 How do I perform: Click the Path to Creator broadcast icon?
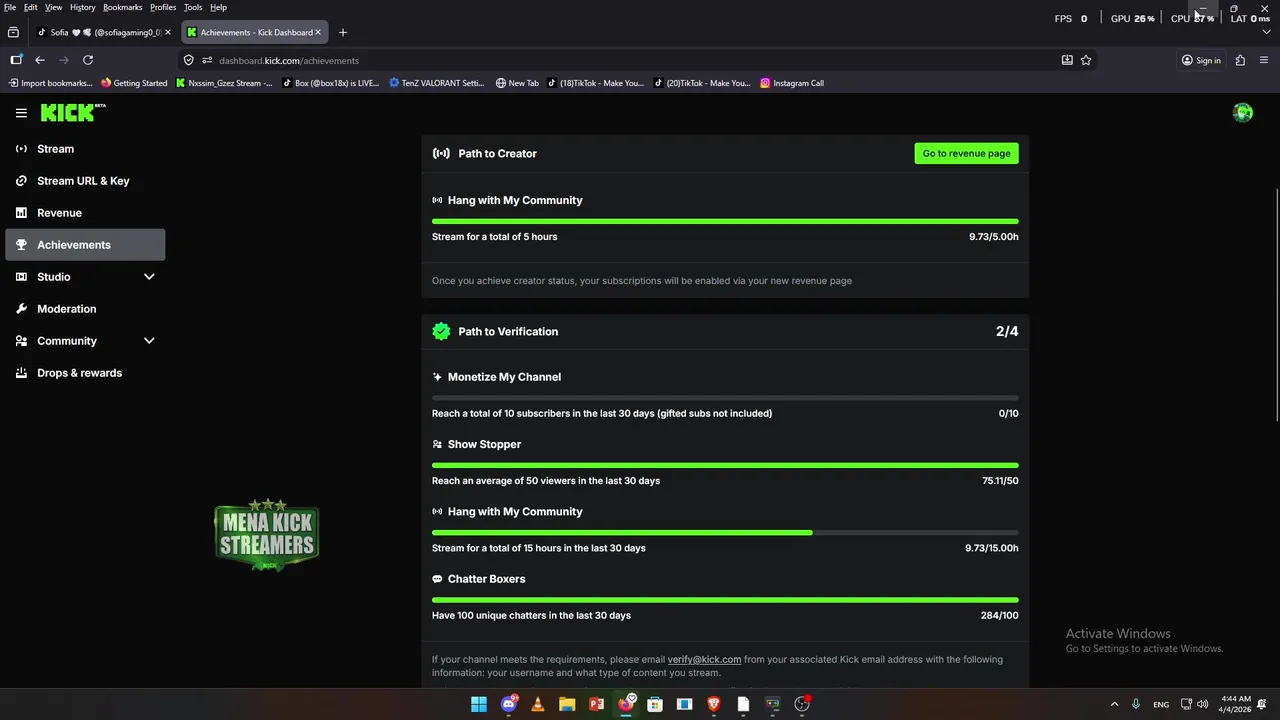coord(441,153)
